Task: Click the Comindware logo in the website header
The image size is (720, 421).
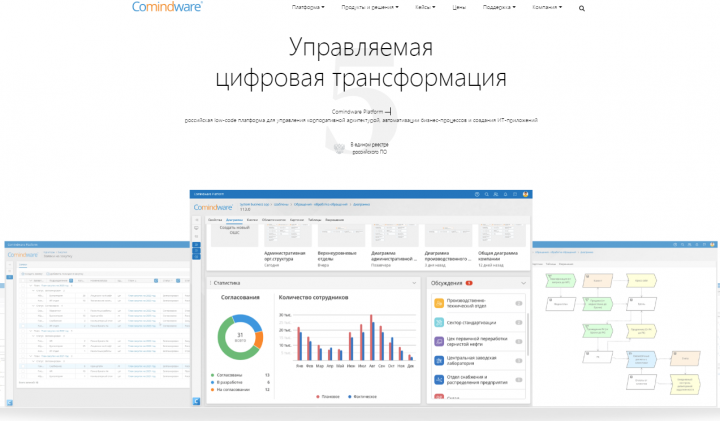Action: (x=167, y=6)
